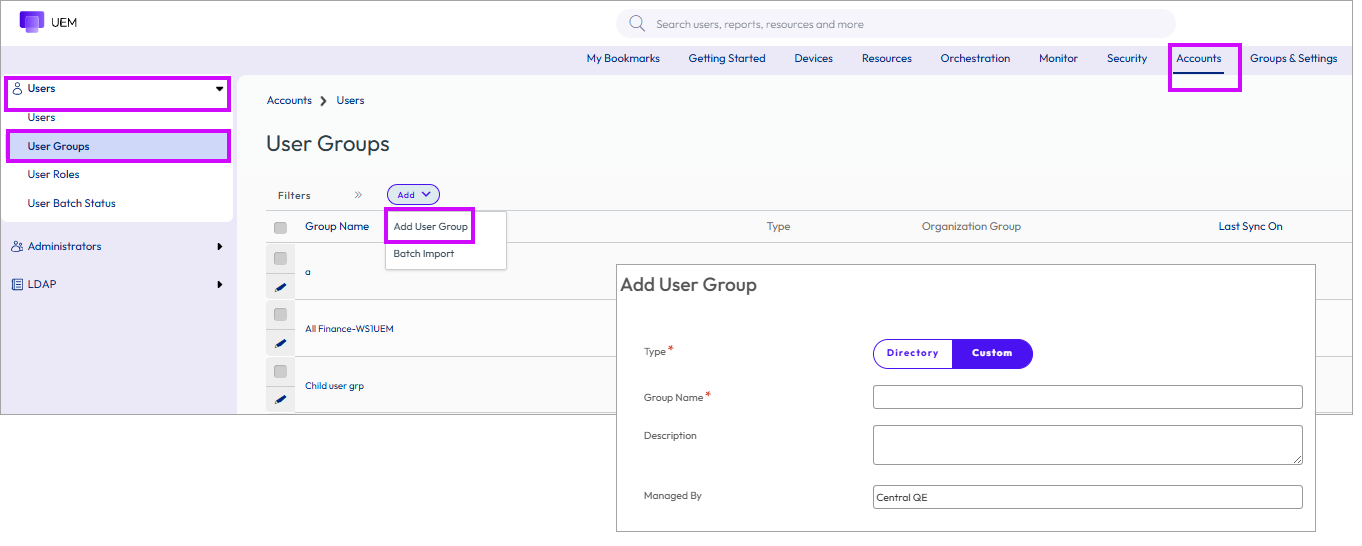Check the box for Child user grp

tap(280, 371)
